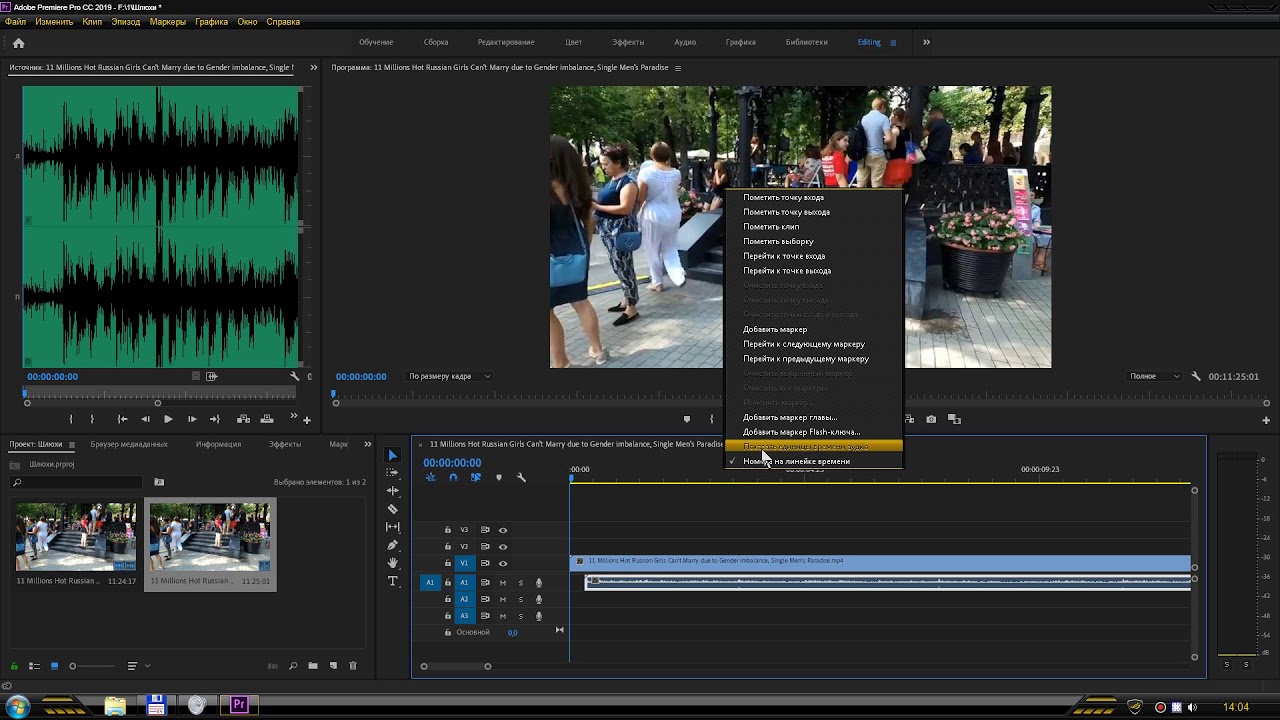Screen dimensions: 1280x720
Task: Mute audio track A1
Action: (x=503, y=582)
